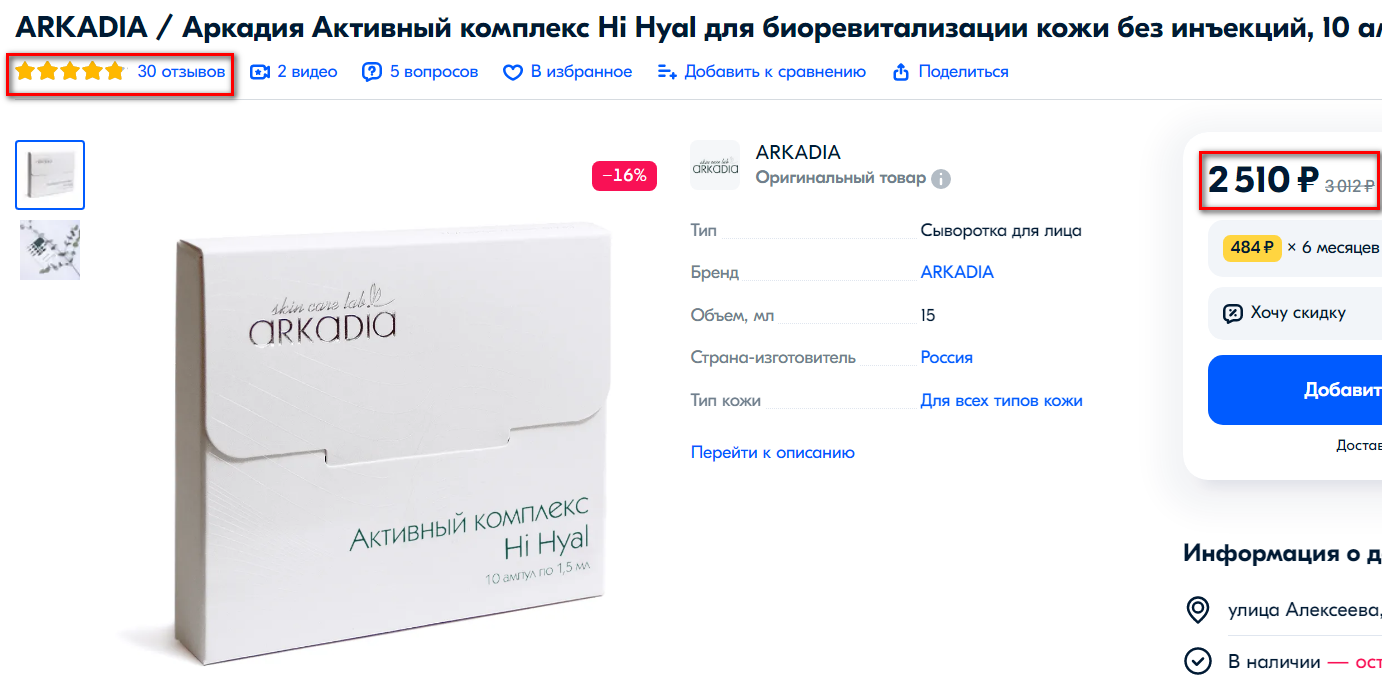
Task: Select the first product box thumbnail
Action: click(50, 175)
